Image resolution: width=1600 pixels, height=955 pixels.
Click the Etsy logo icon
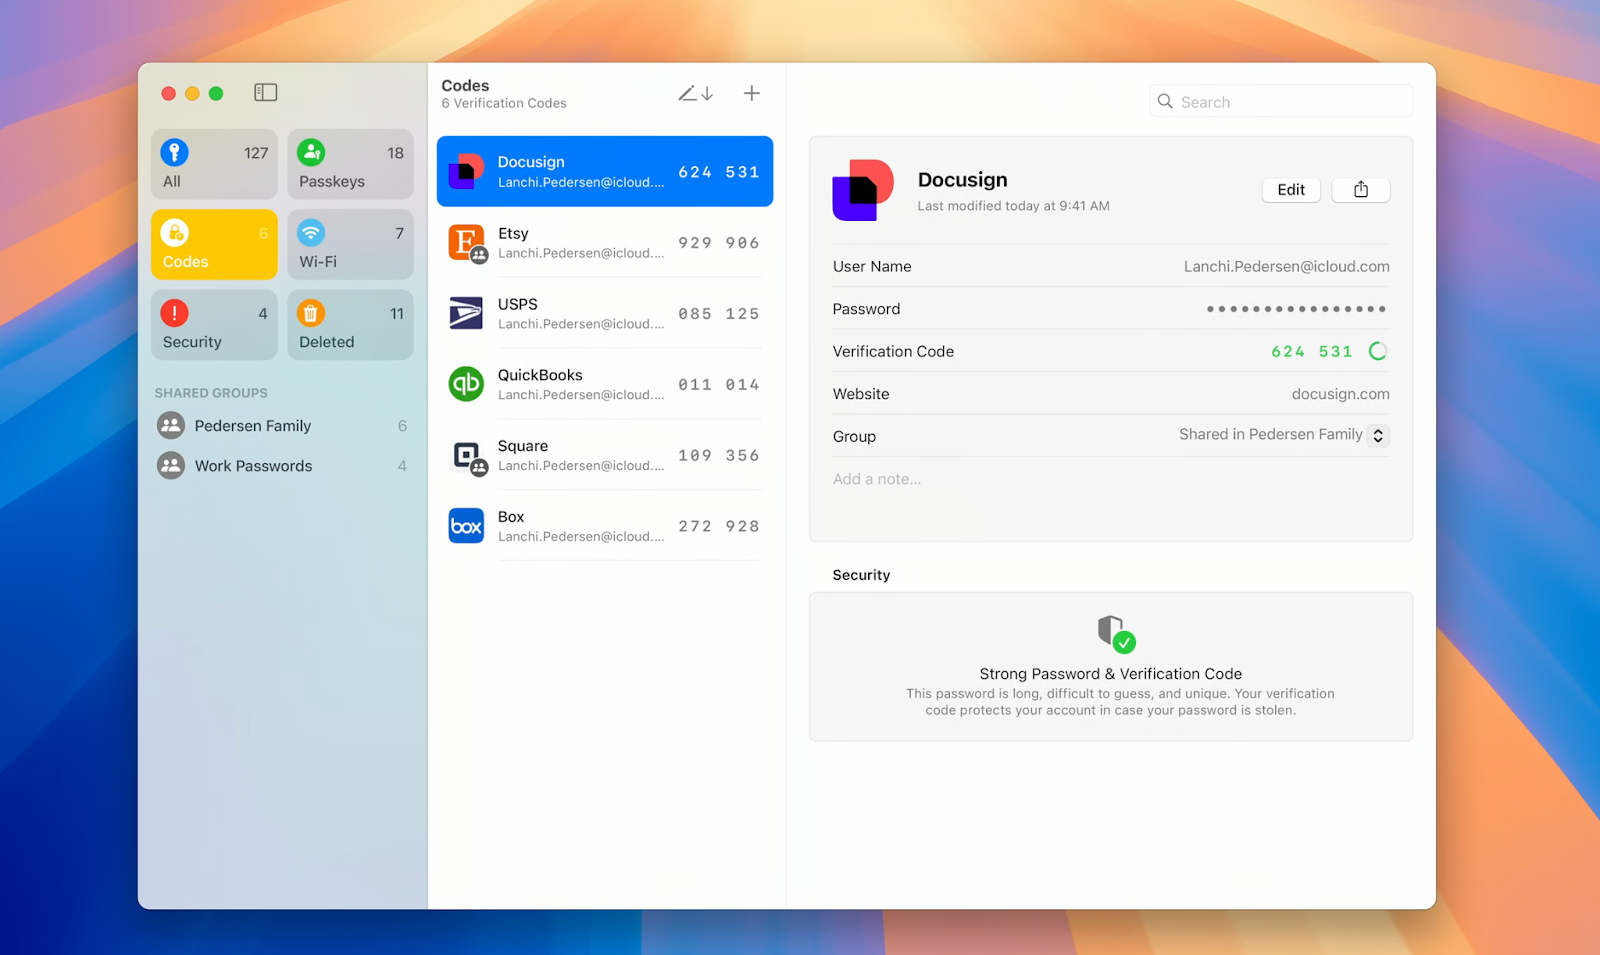tap(466, 242)
